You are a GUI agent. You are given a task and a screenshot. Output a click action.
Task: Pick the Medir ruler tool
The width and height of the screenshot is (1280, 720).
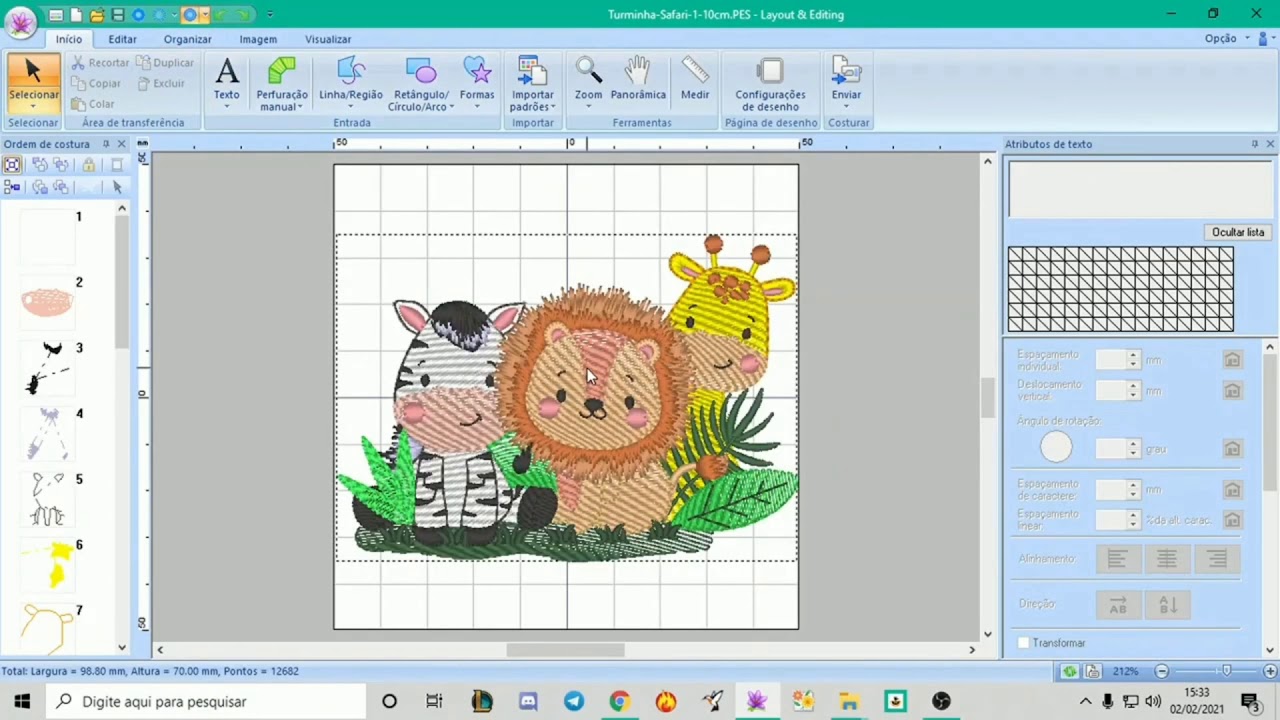click(x=695, y=78)
